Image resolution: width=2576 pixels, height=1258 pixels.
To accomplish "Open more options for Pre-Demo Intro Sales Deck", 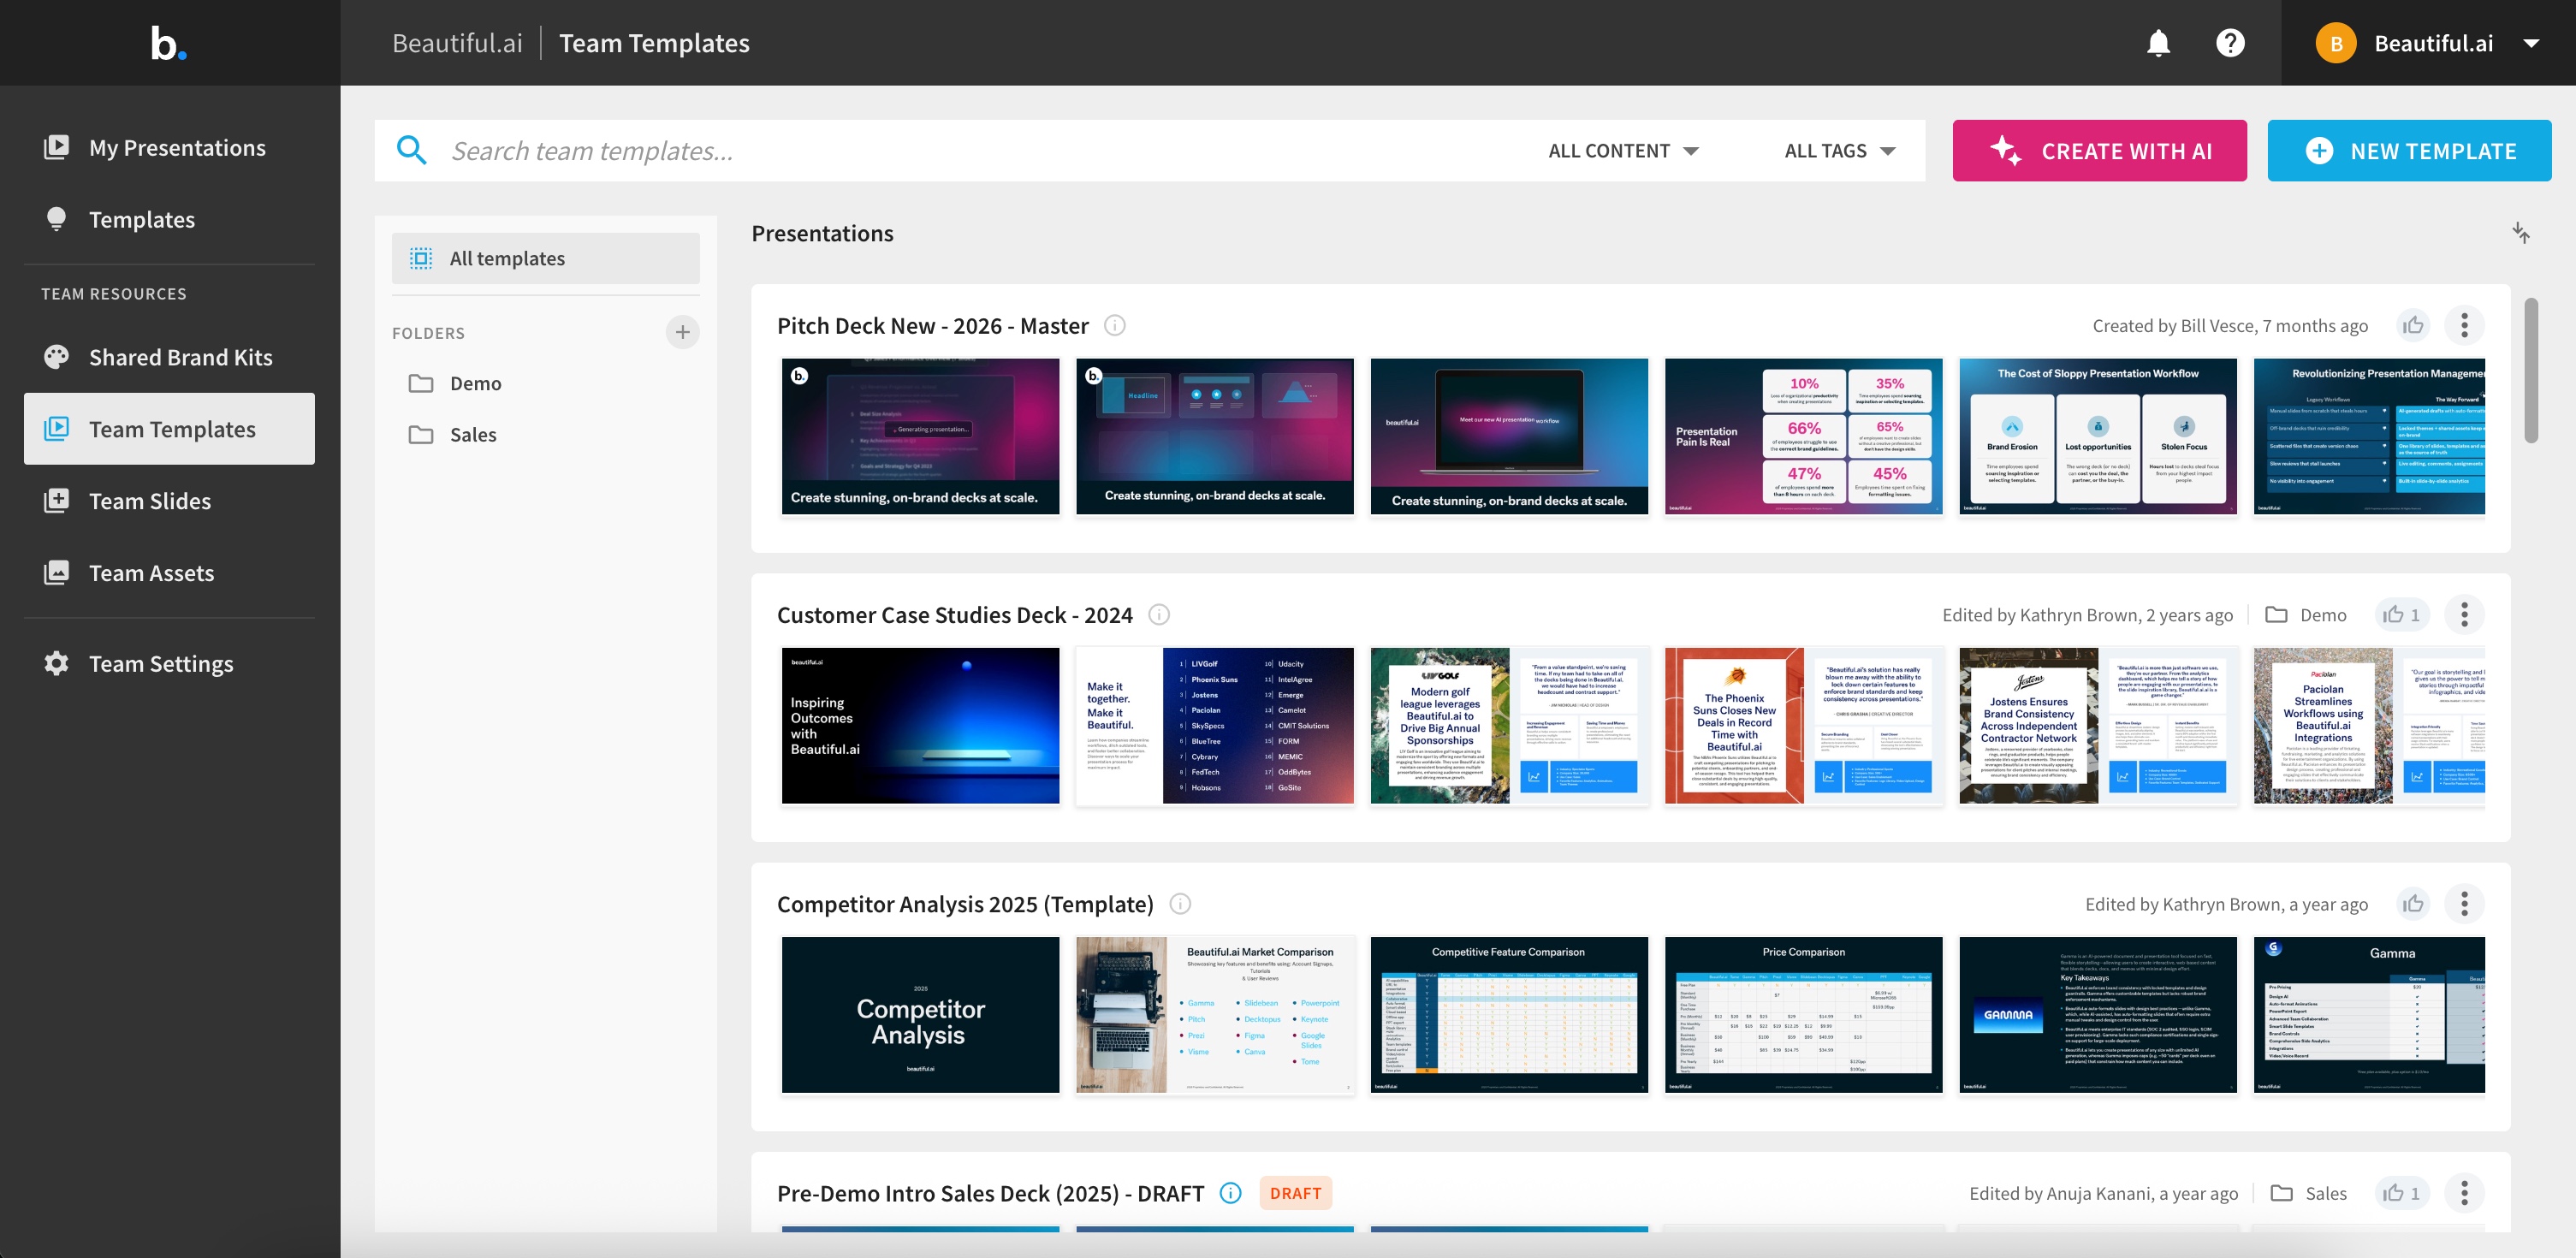I will pyautogui.click(x=2464, y=1193).
